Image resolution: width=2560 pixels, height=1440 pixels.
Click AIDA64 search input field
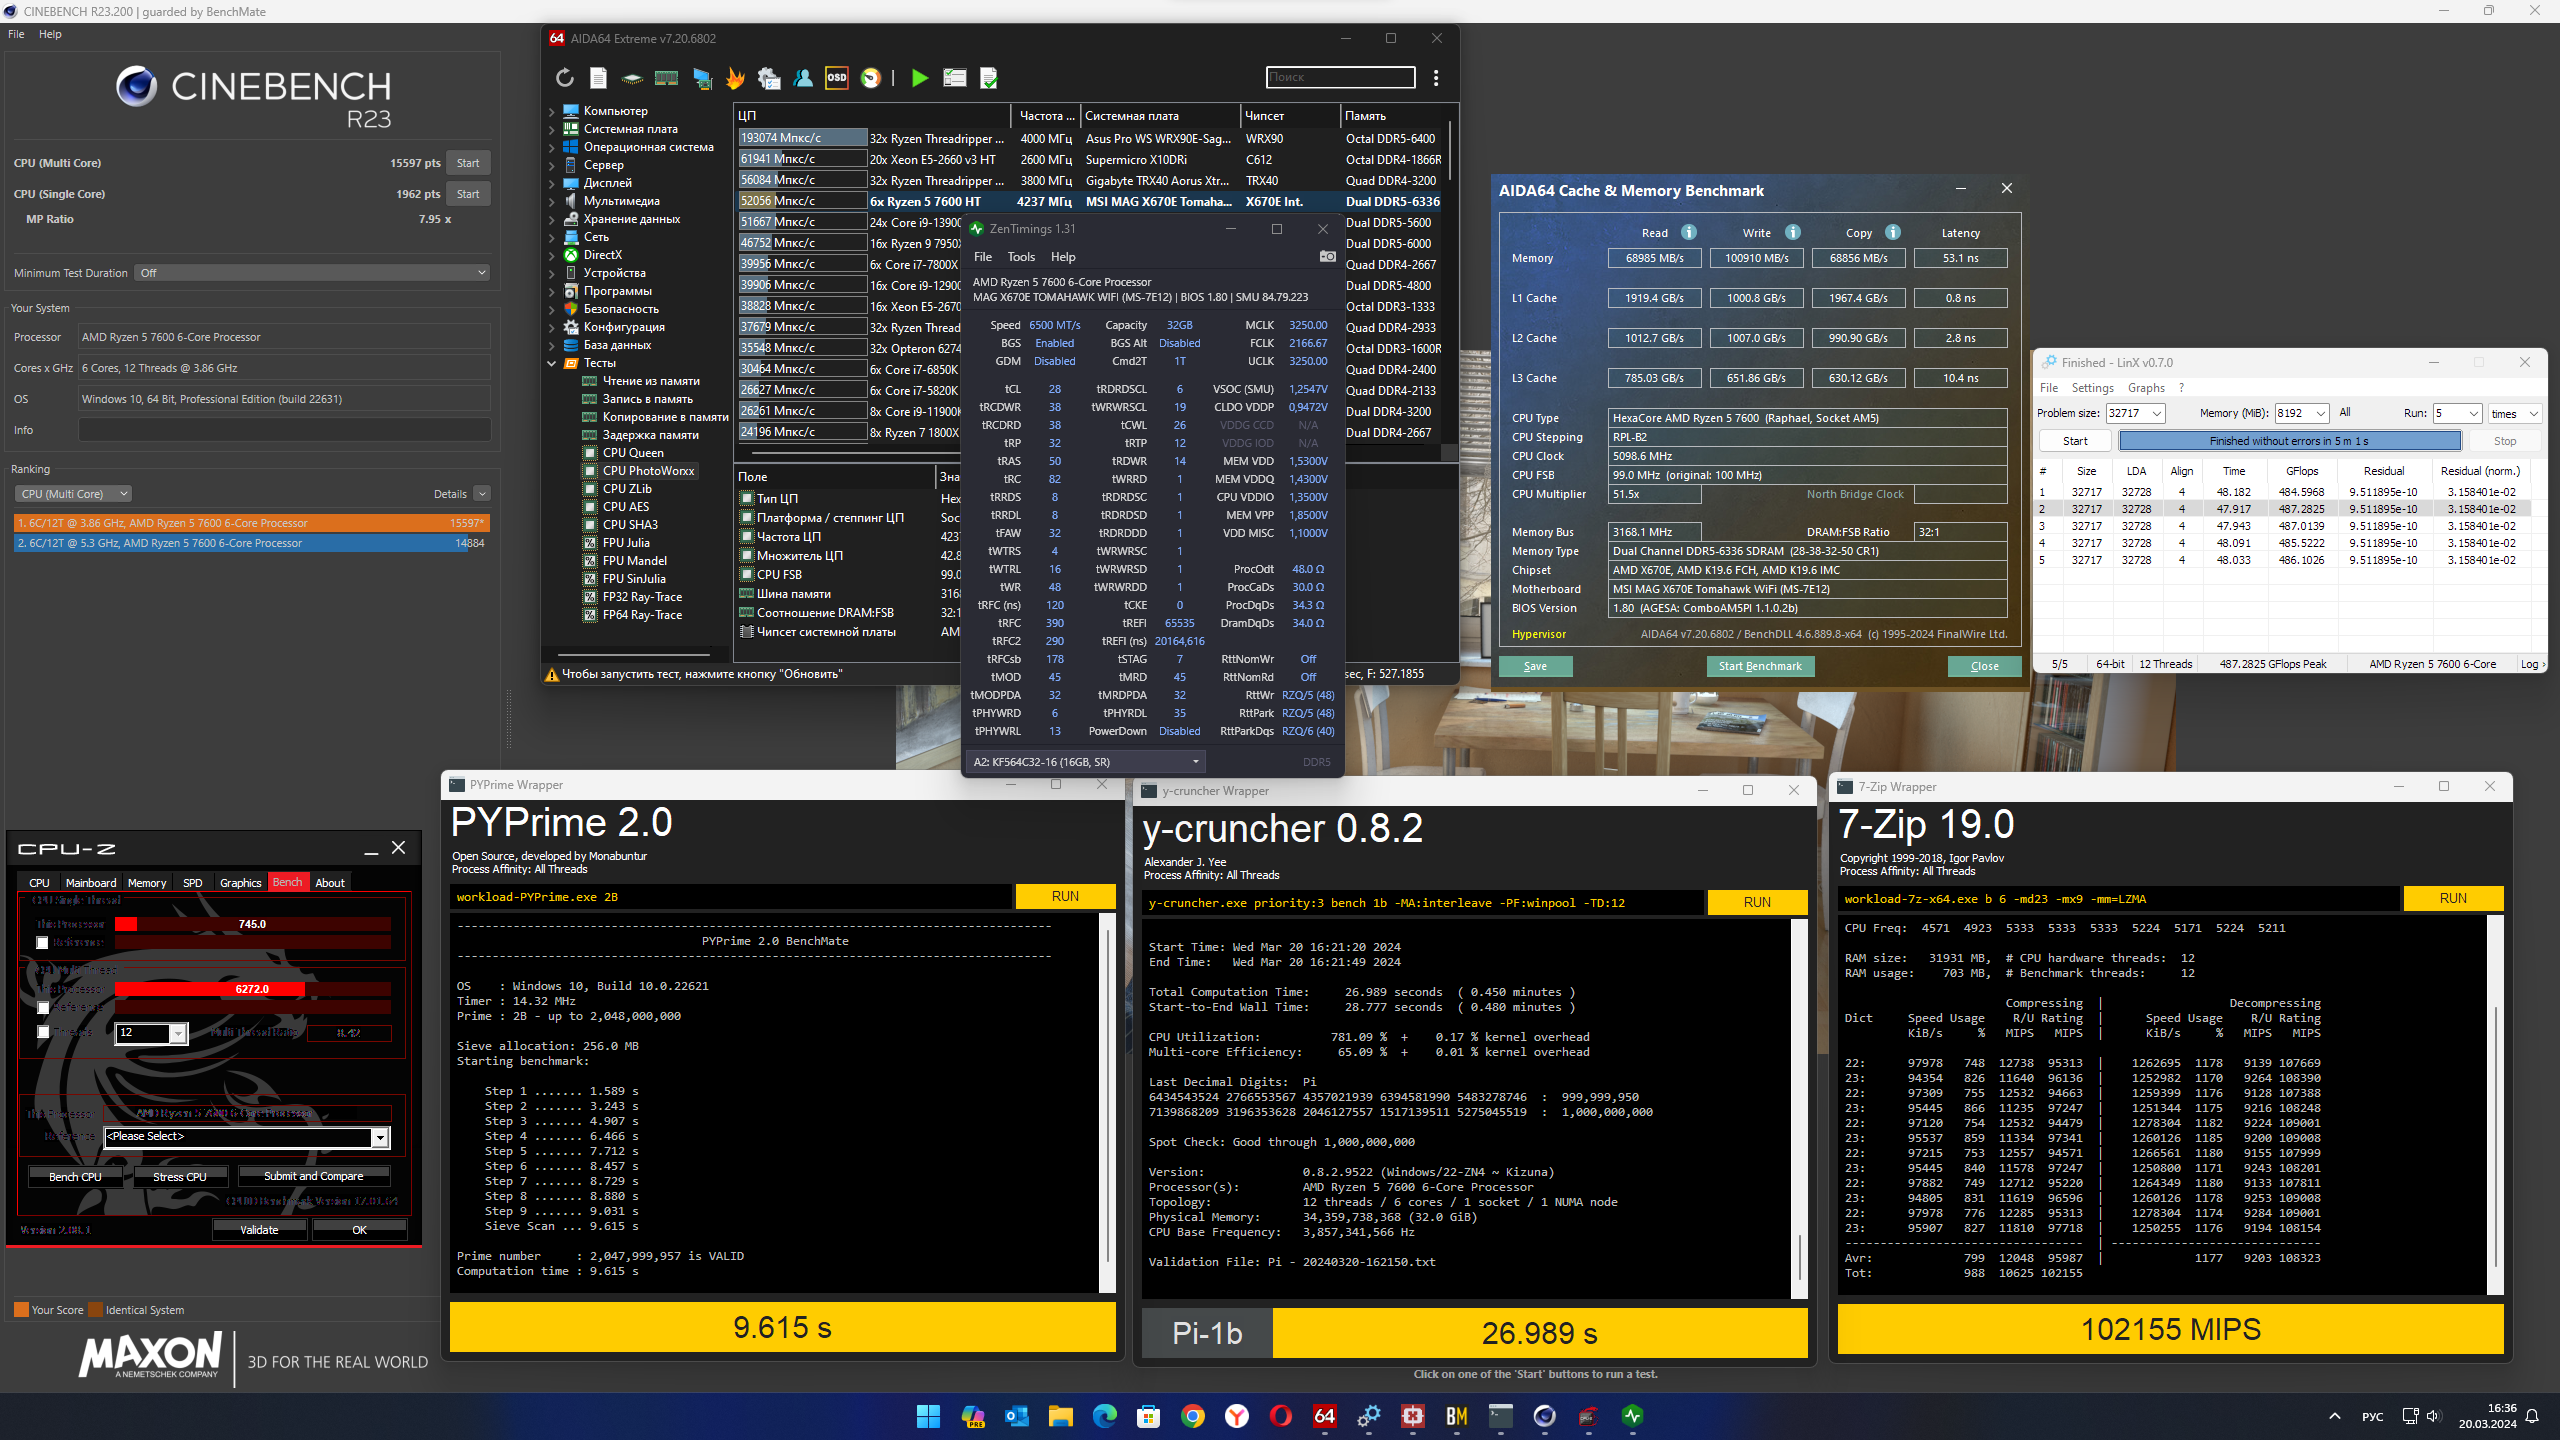(x=1340, y=77)
